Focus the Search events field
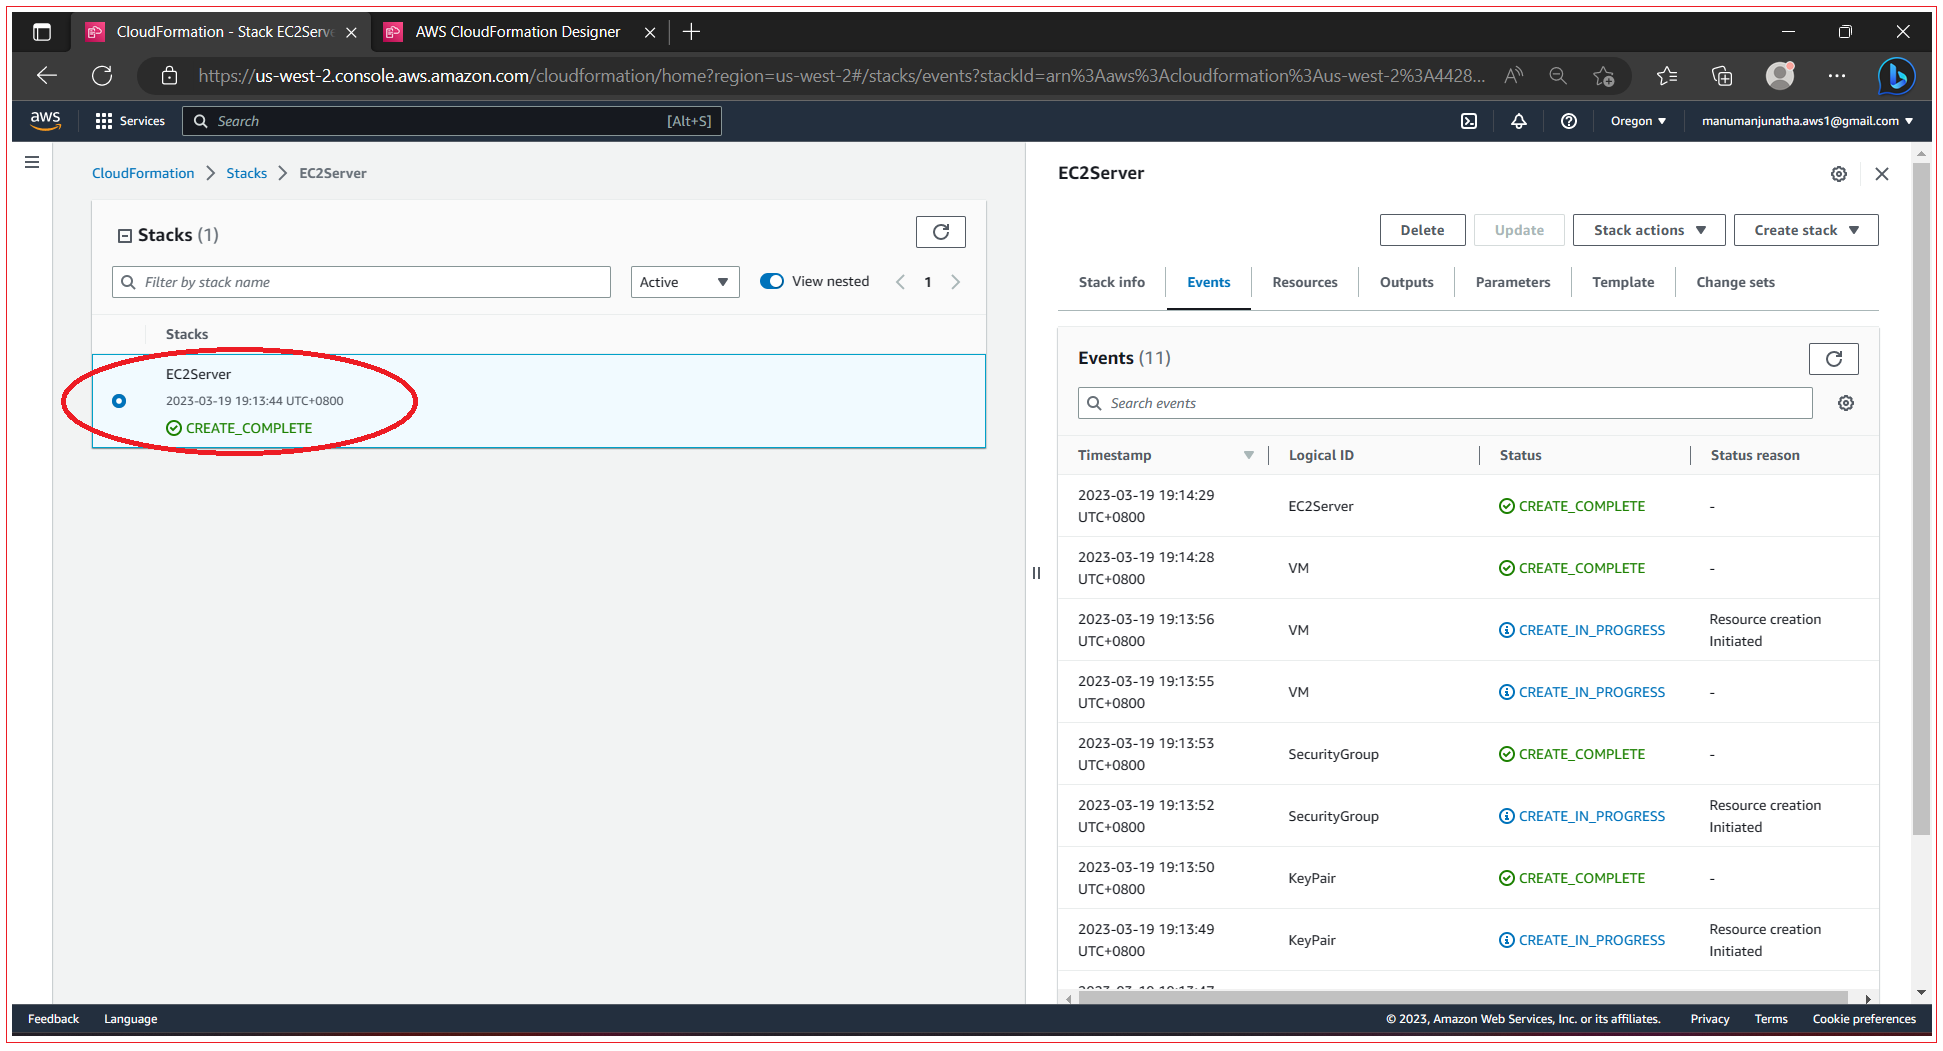Screen dimensions: 1943x1051 tap(1444, 403)
